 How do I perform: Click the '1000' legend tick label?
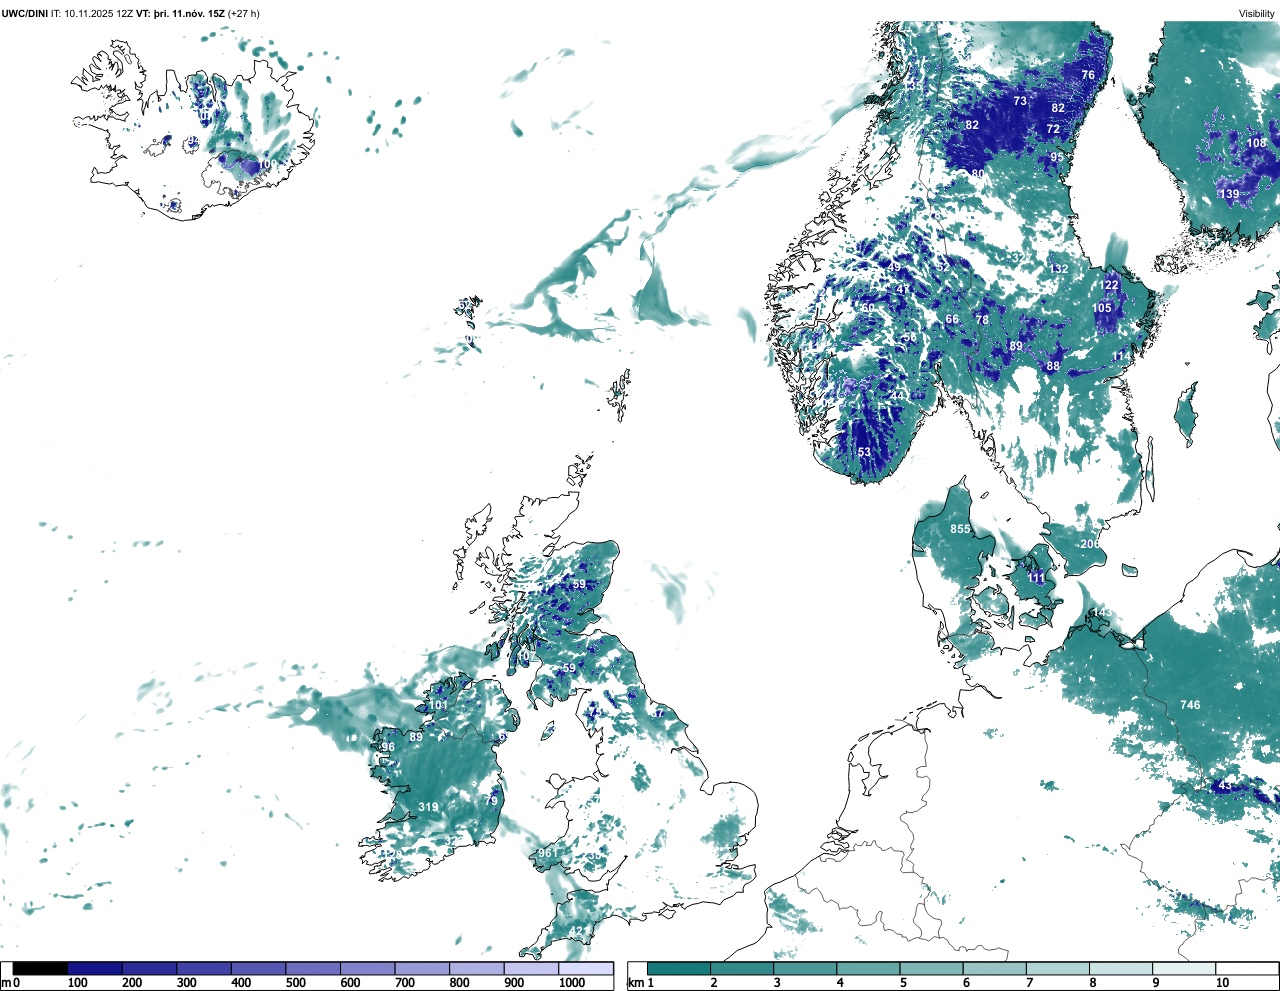pyautogui.click(x=572, y=983)
